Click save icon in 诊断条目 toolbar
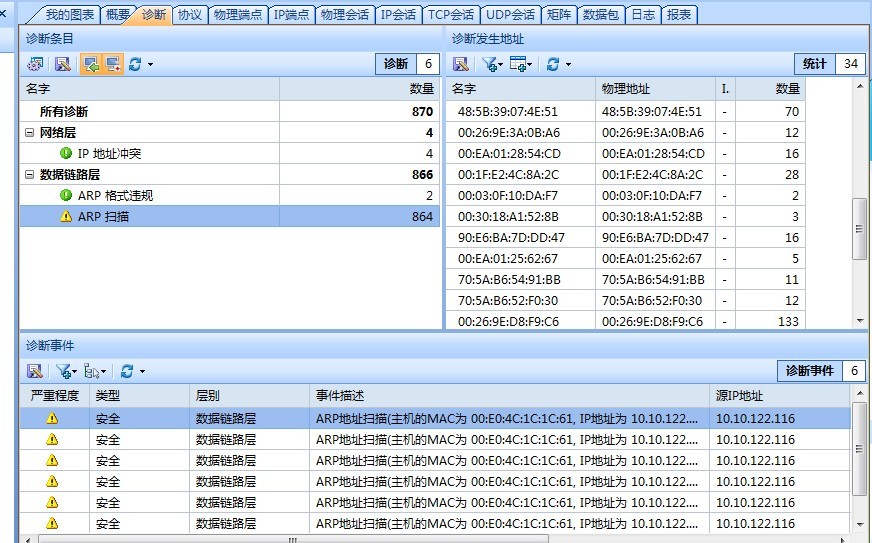This screenshot has height=543, width=872. 62,64
